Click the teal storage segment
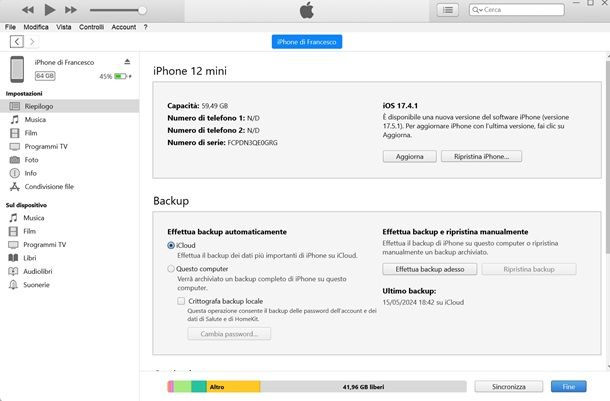This screenshot has width=610, height=401. coord(199,387)
